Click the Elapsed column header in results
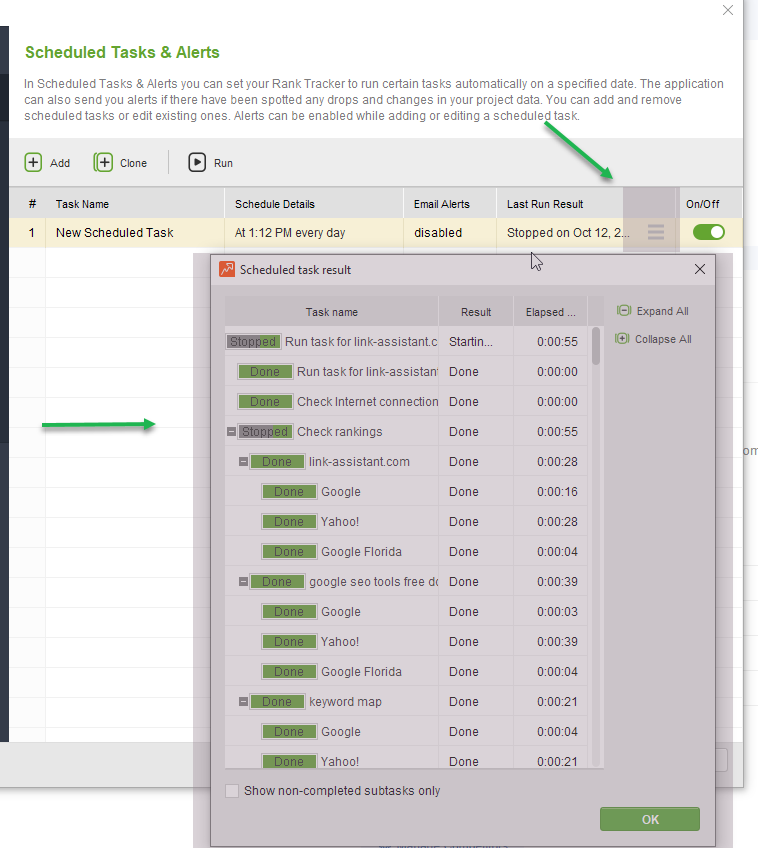 [x=550, y=312]
